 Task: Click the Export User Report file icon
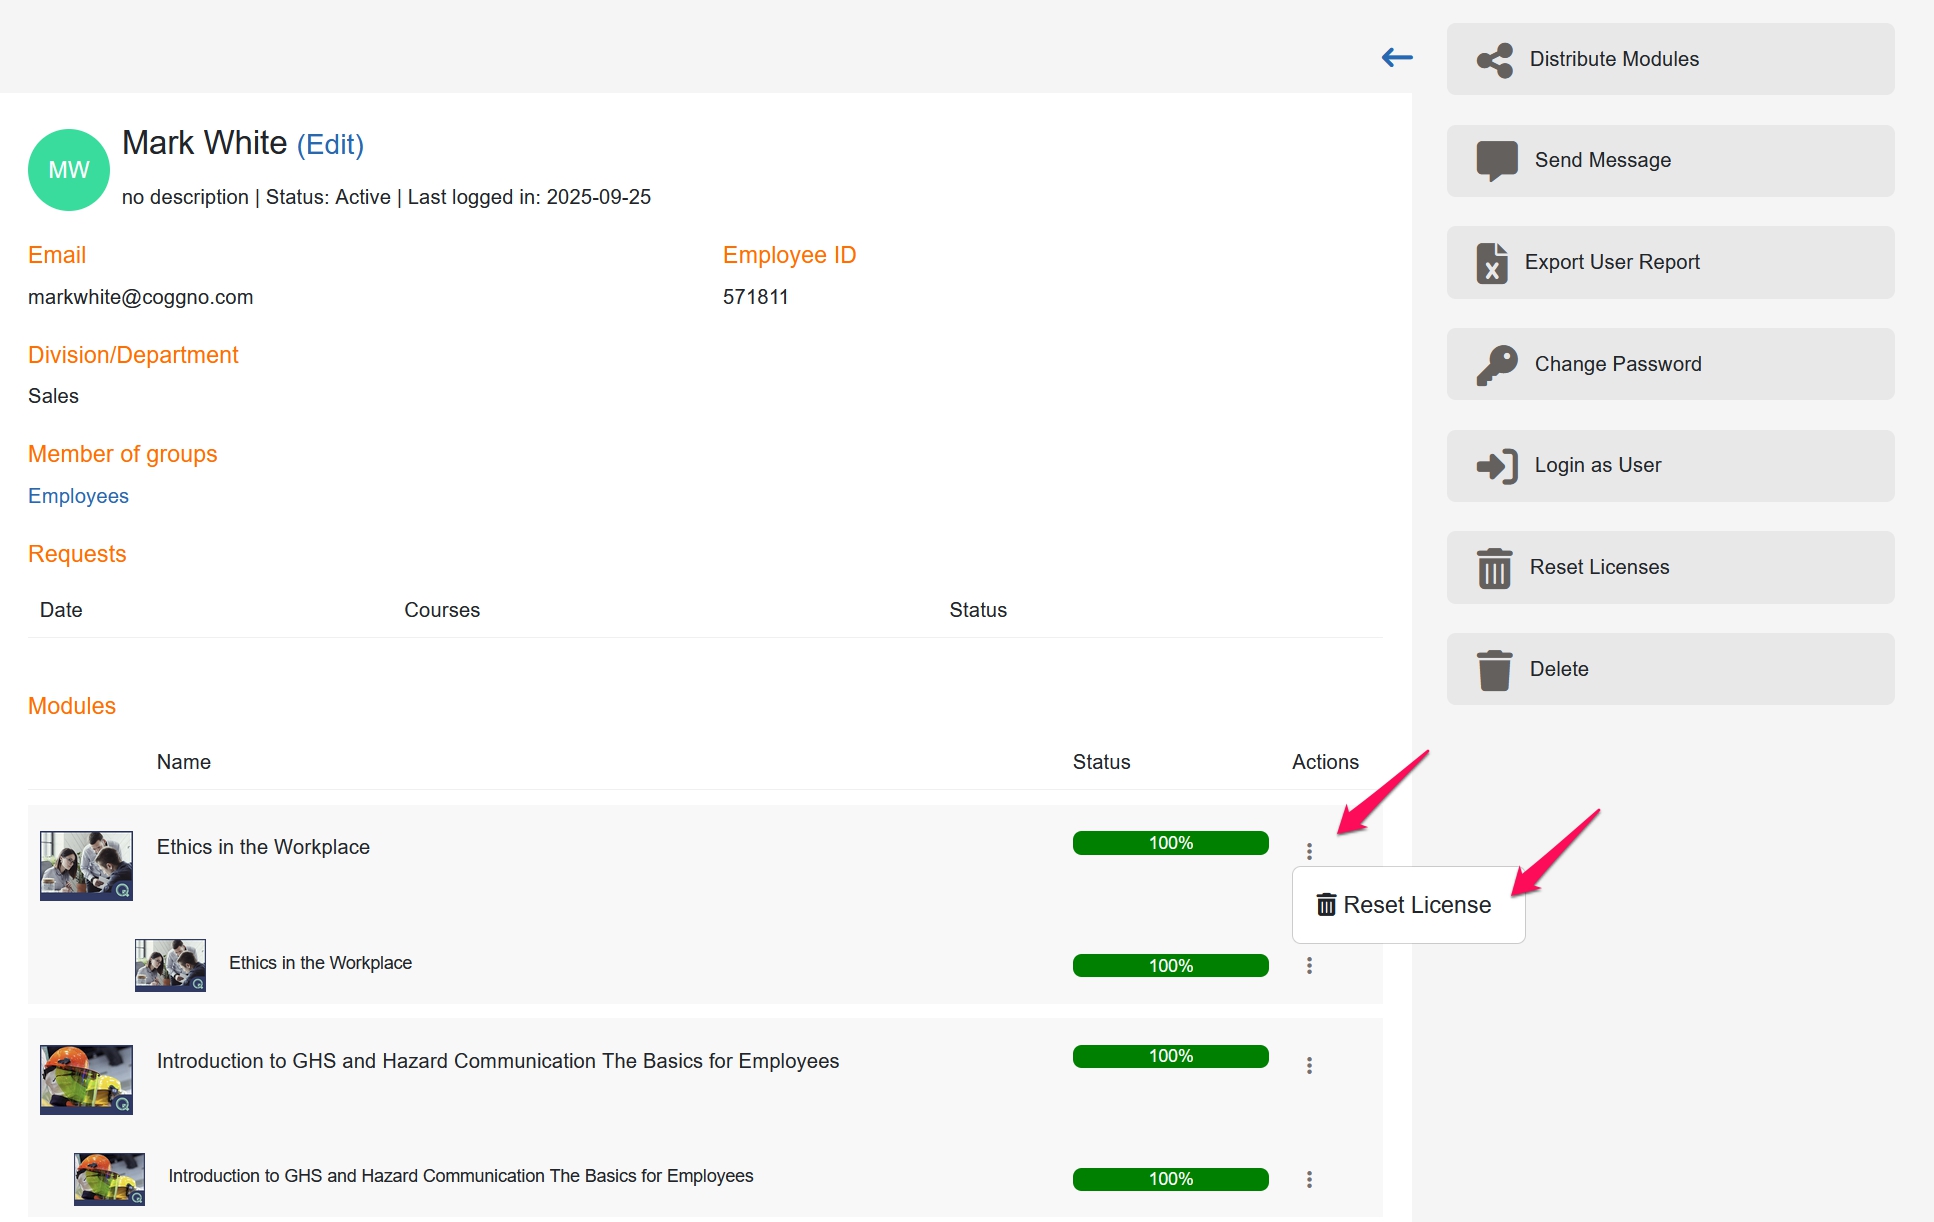pos(1492,263)
